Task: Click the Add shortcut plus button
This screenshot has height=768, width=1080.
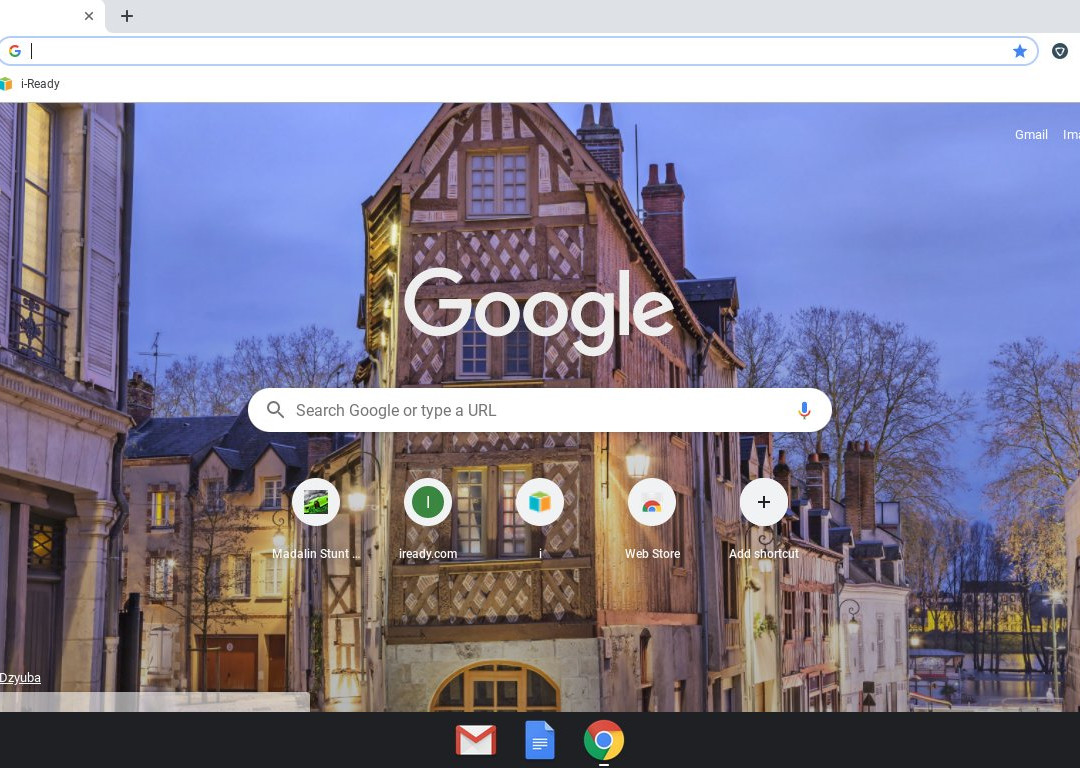Action: point(764,502)
